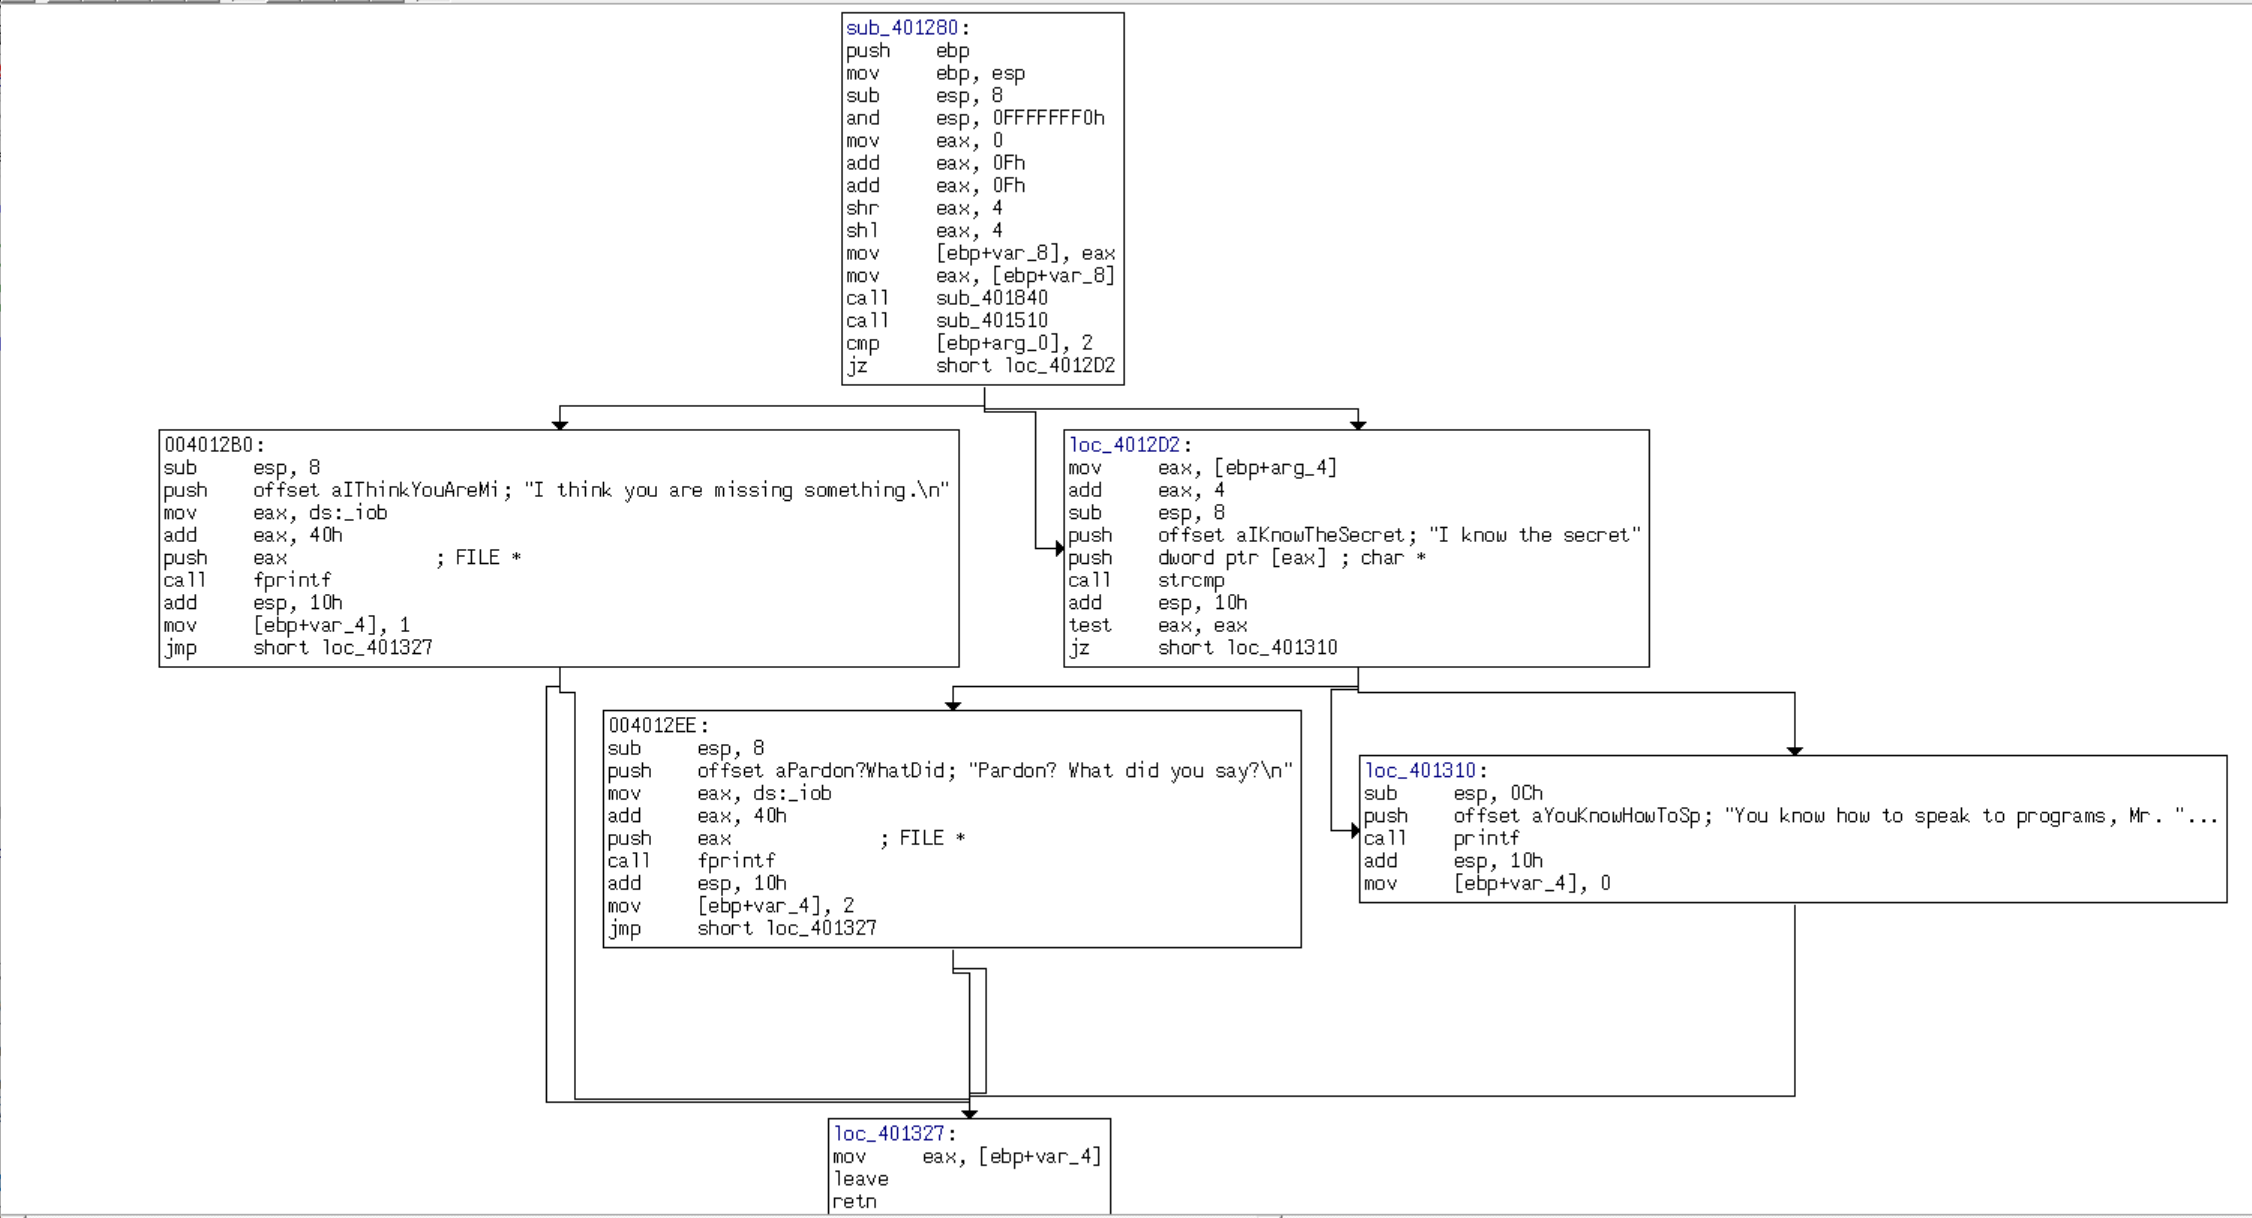The width and height of the screenshot is (2252, 1218).
Task: Click the retn instruction
Action: tap(855, 1201)
